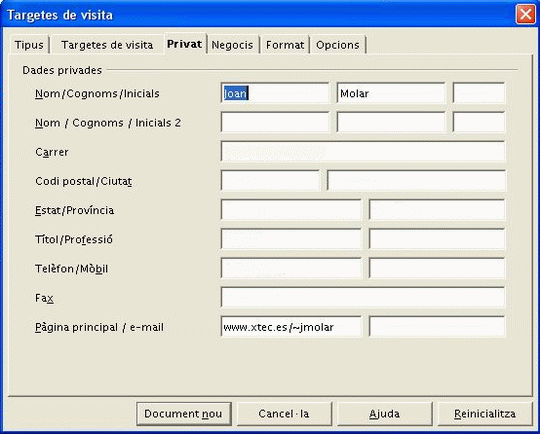Select the homepage field with www.xtec.es
This screenshot has width=540, height=434.
point(291,327)
